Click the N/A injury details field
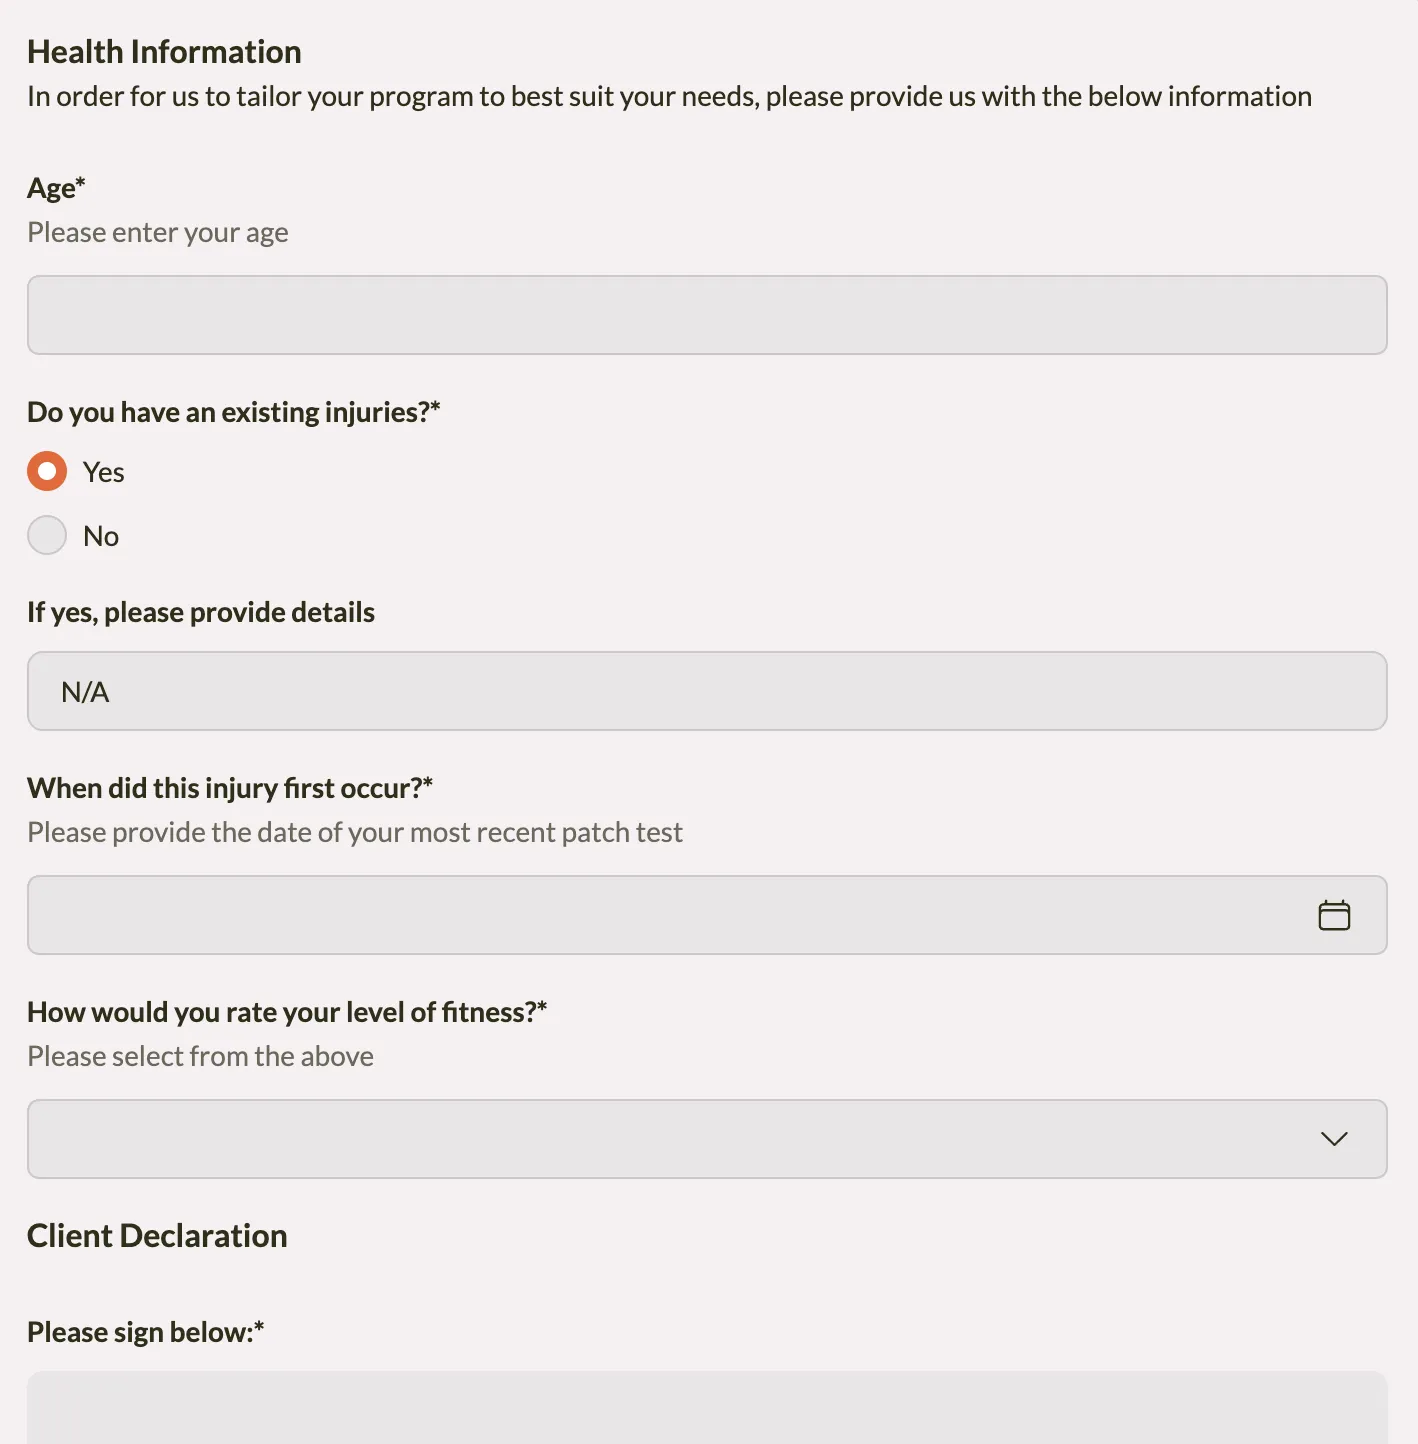Screen dimensions: 1418x1444 coord(707,690)
